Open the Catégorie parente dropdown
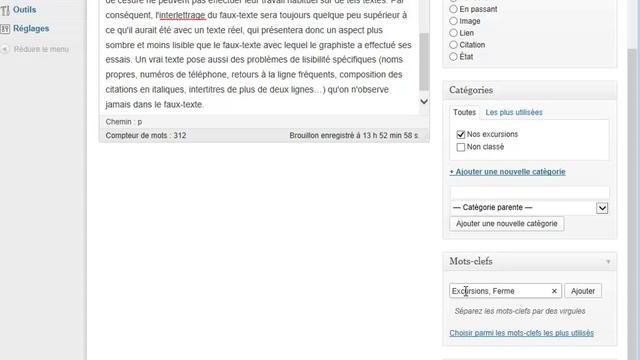 [x=530, y=208]
